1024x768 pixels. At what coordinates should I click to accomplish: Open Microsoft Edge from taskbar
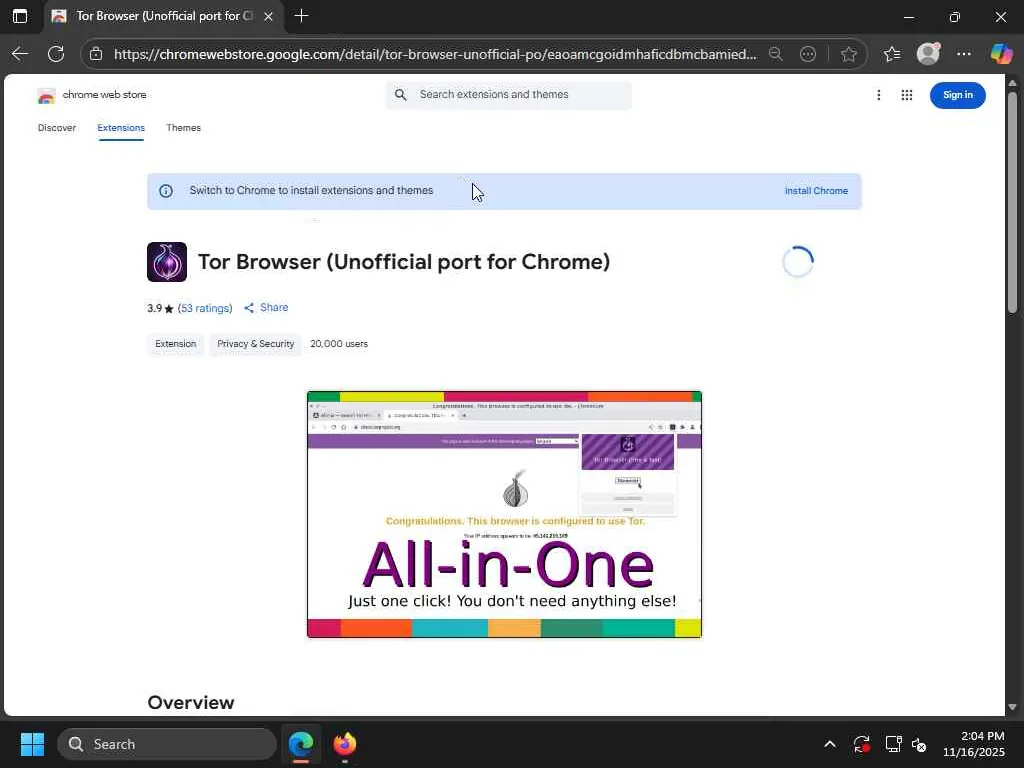pos(301,744)
